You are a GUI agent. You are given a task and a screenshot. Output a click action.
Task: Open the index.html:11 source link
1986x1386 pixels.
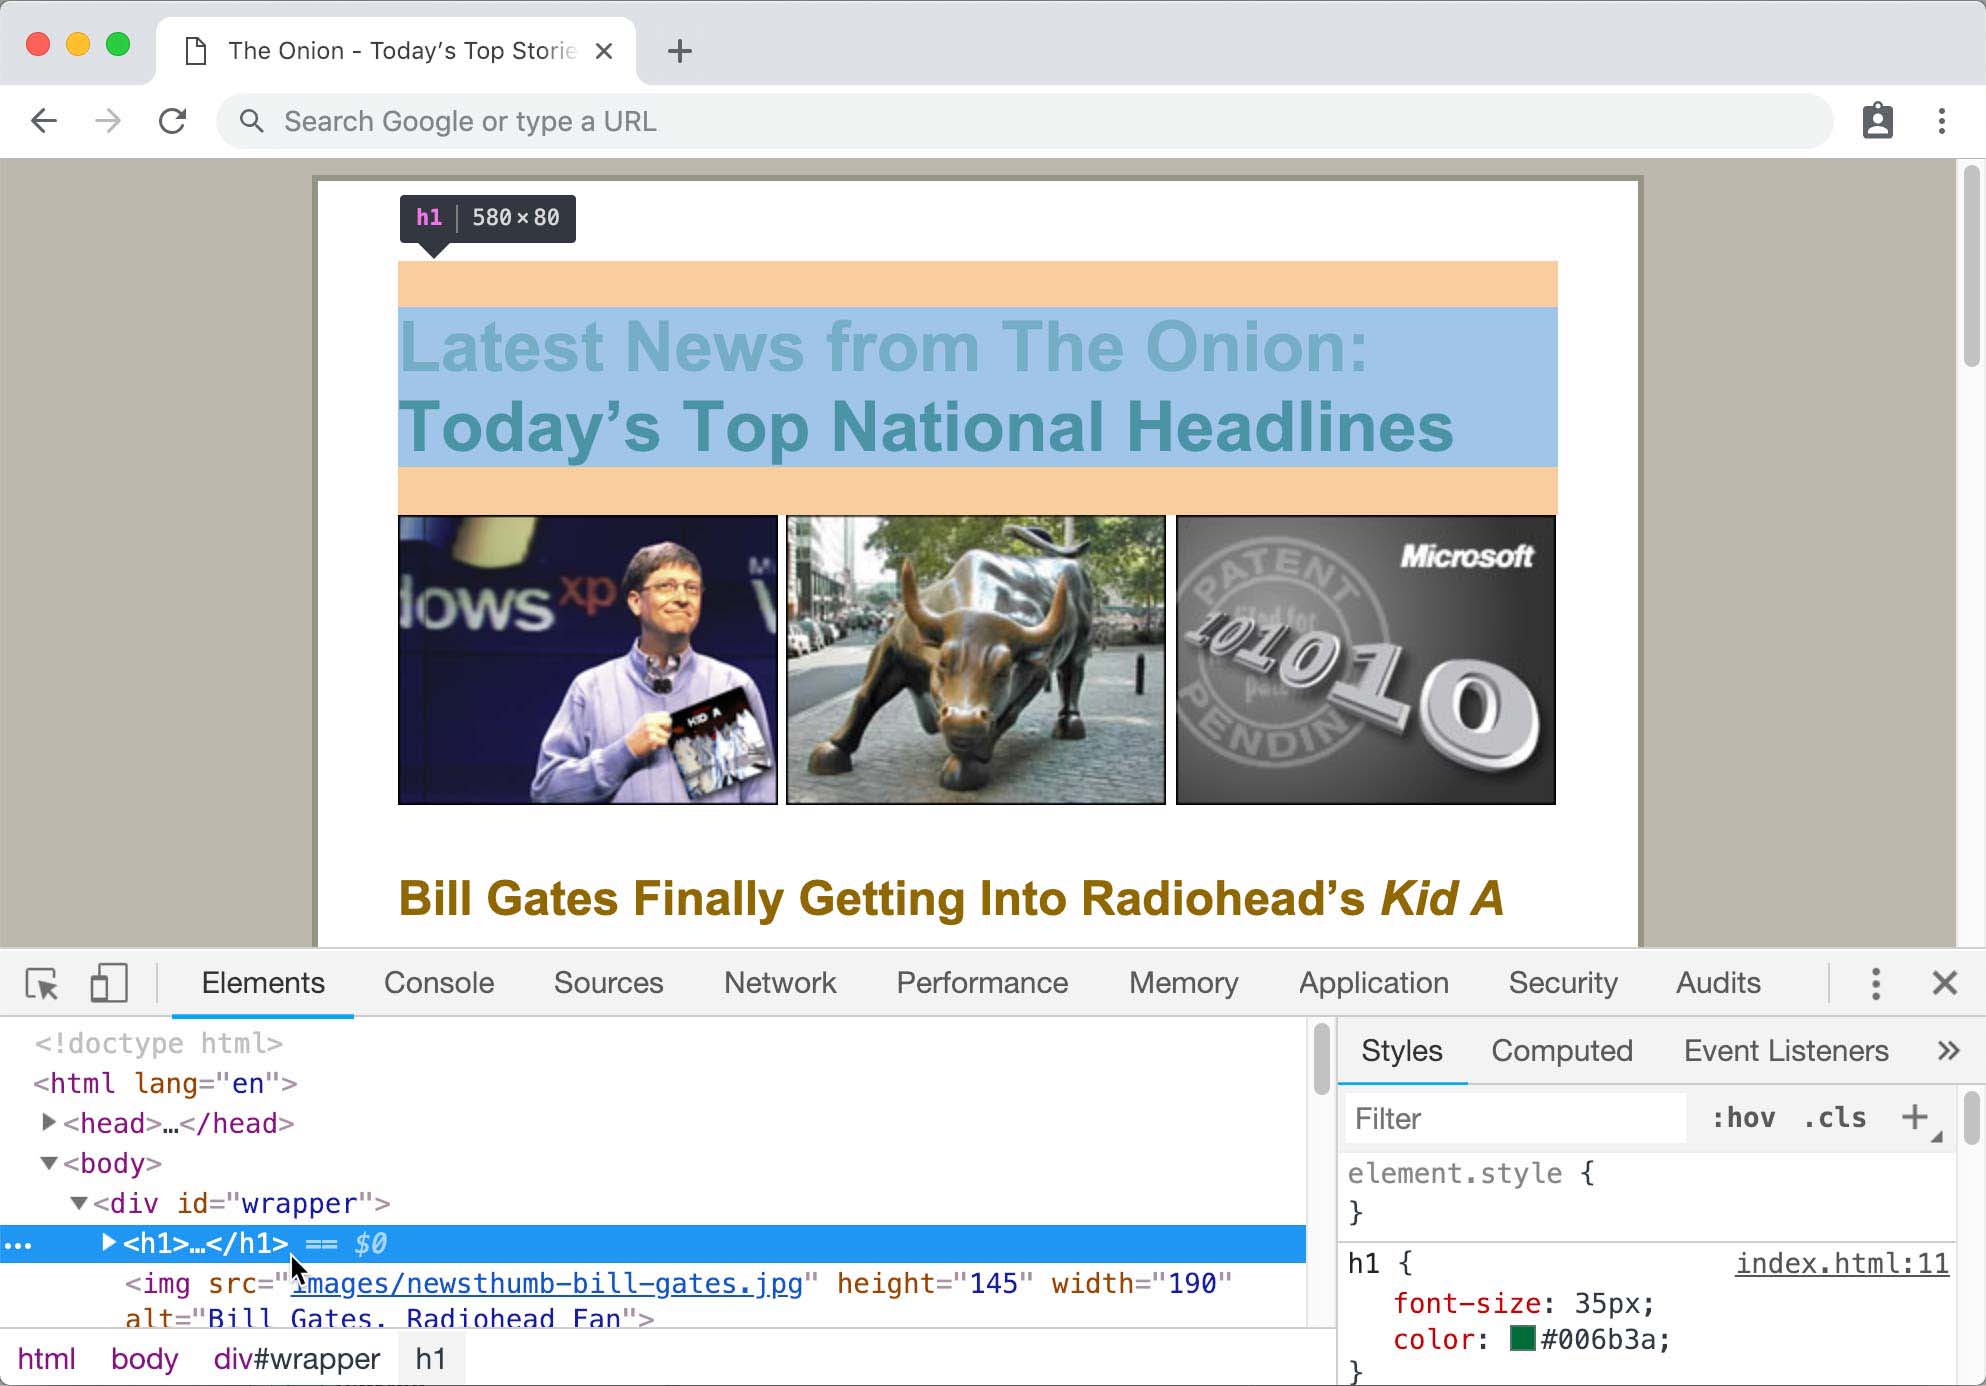click(x=1841, y=1263)
